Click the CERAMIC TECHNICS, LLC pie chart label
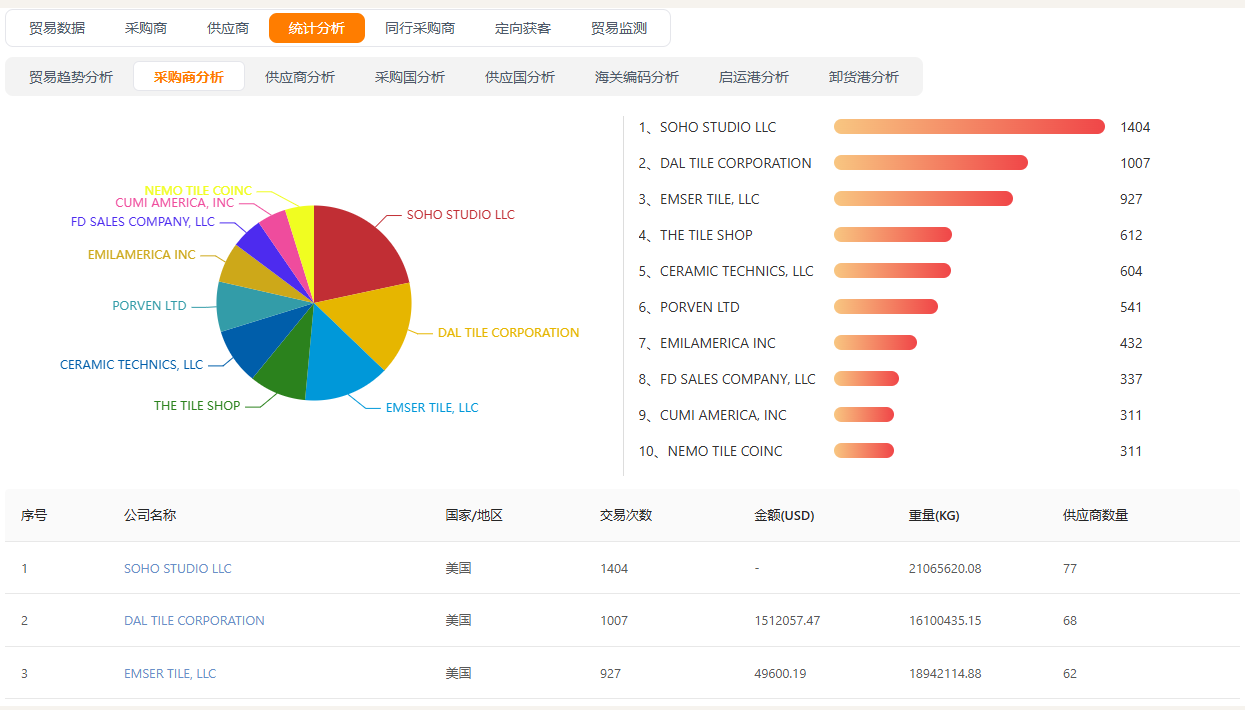This screenshot has width=1245, height=710. coord(131,365)
